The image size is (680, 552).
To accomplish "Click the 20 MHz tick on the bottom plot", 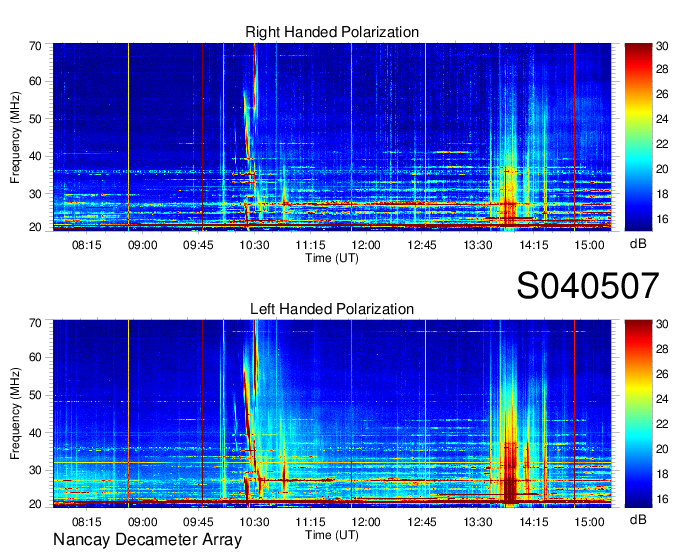I will point(35,504).
